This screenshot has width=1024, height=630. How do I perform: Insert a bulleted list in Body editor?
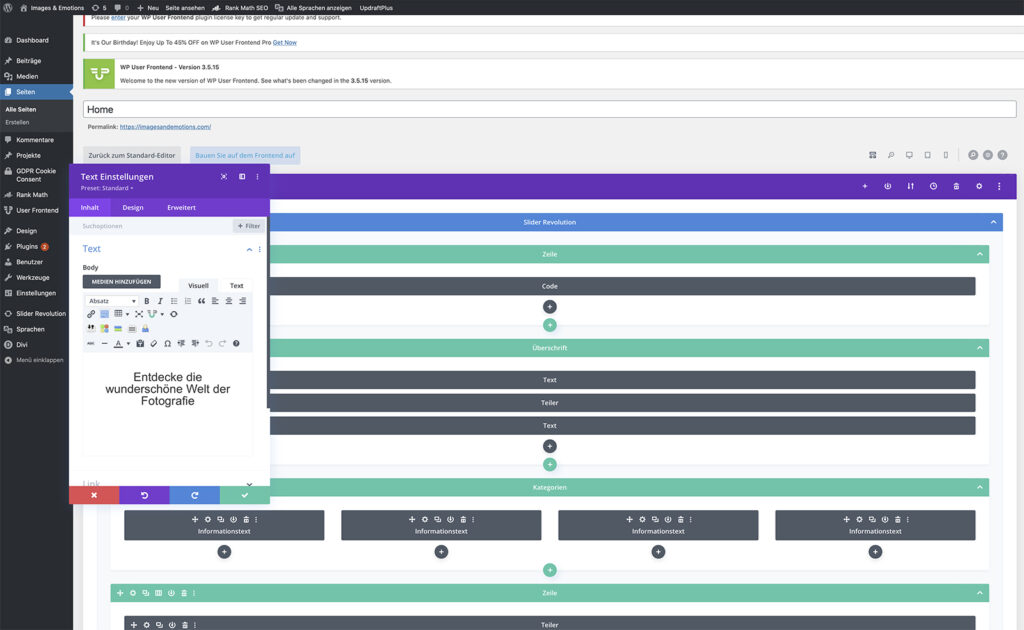click(174, 301)
